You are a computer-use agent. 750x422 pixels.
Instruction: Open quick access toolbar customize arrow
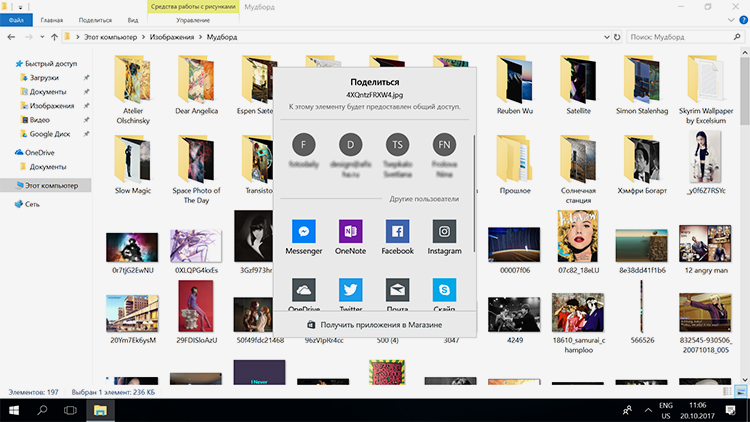[x=20, y=7]
